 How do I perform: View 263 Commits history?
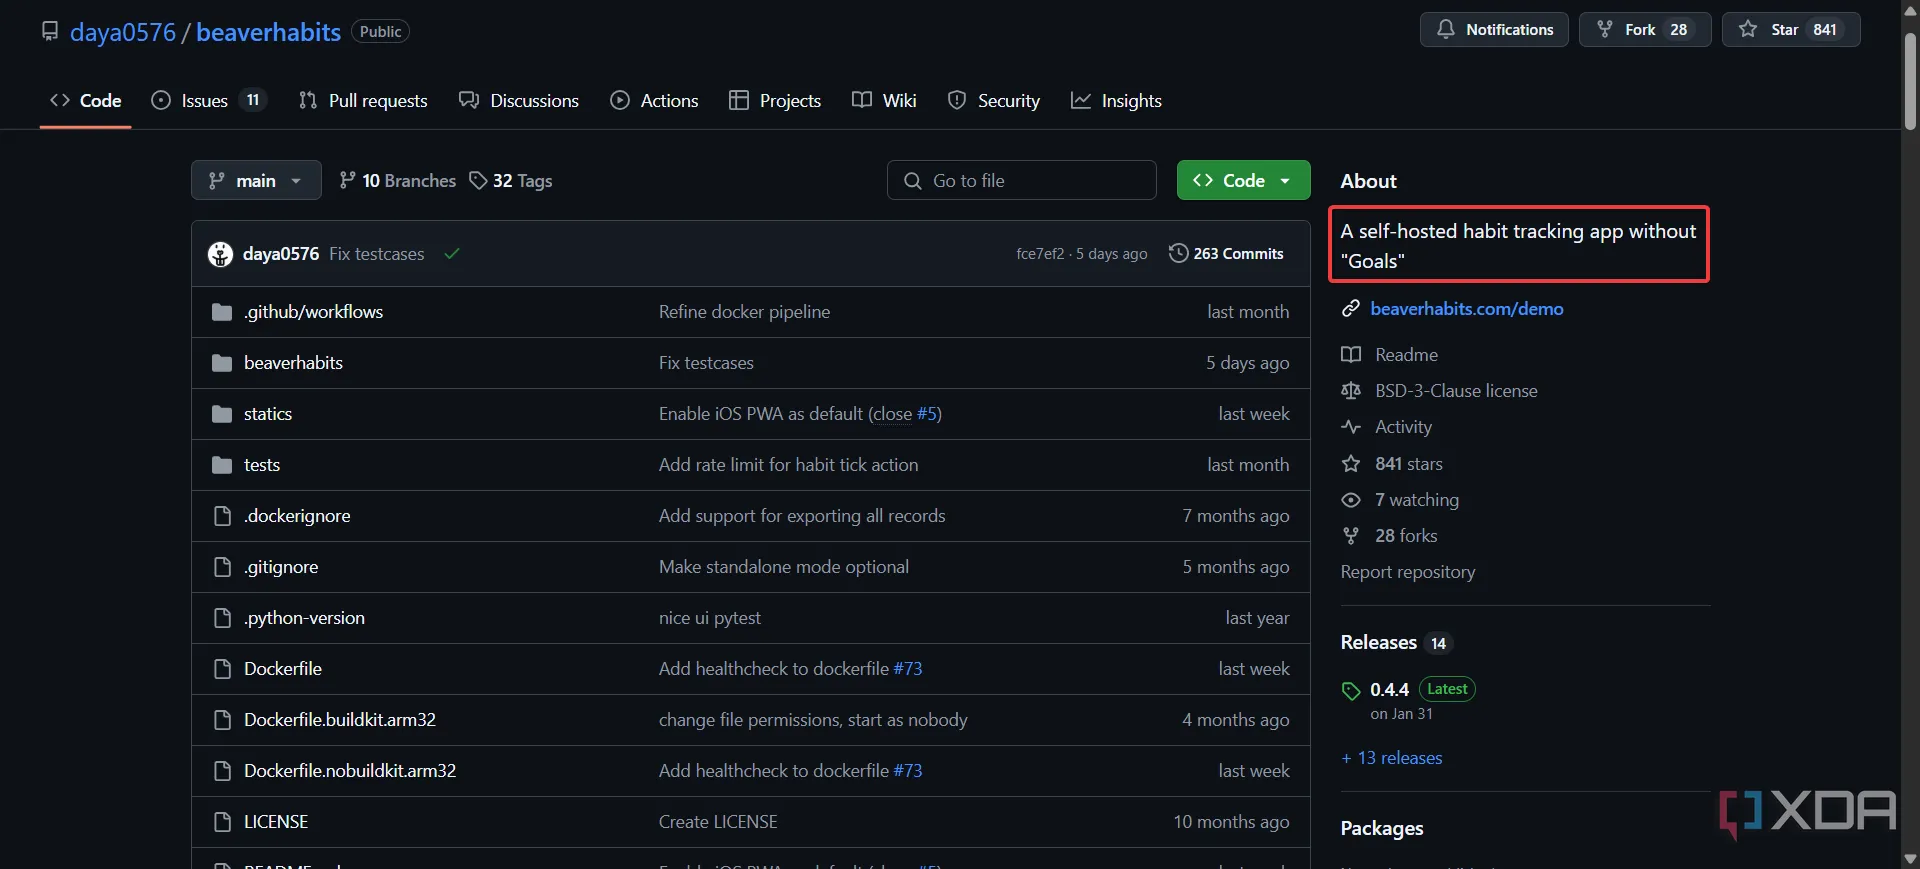pyautogui.click(x=1227, y=254)
